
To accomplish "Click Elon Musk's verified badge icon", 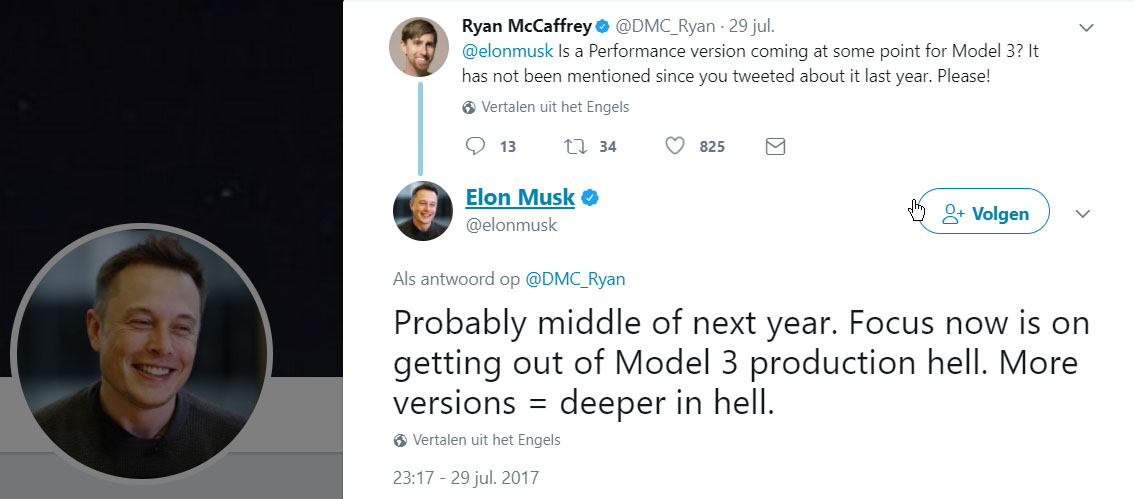I will click(x=590, y=198).
